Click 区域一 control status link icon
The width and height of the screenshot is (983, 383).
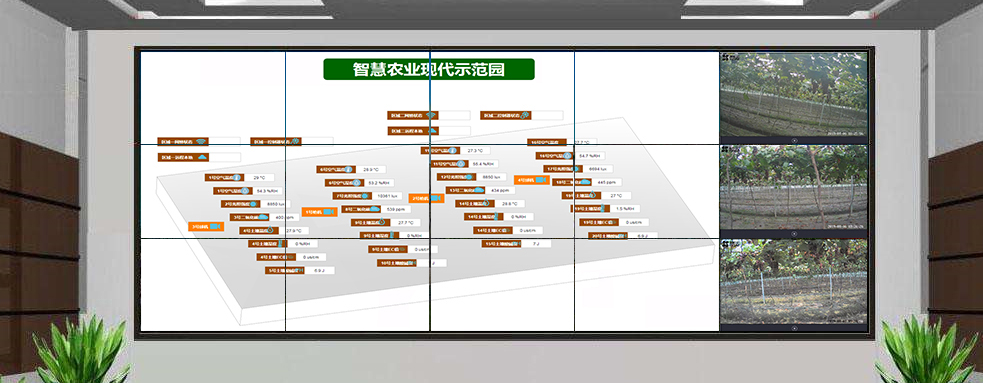tap(296, 142)
